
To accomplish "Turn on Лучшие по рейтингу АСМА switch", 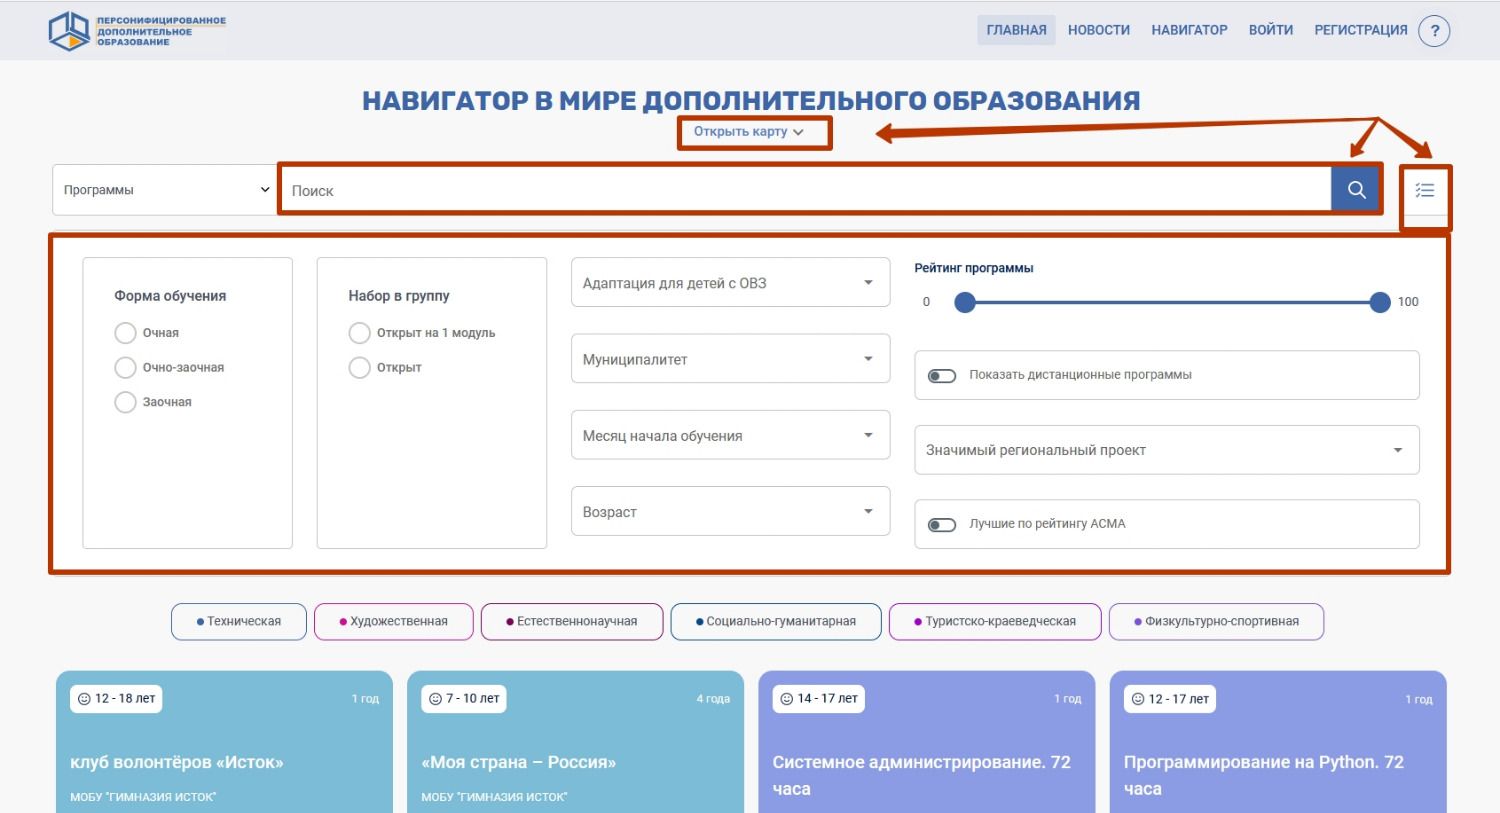I will pos(942,525).
